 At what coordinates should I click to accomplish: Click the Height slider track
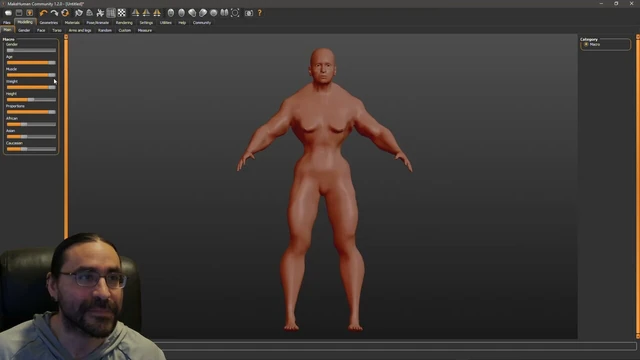pyautogui.click(x=31, y=100)
